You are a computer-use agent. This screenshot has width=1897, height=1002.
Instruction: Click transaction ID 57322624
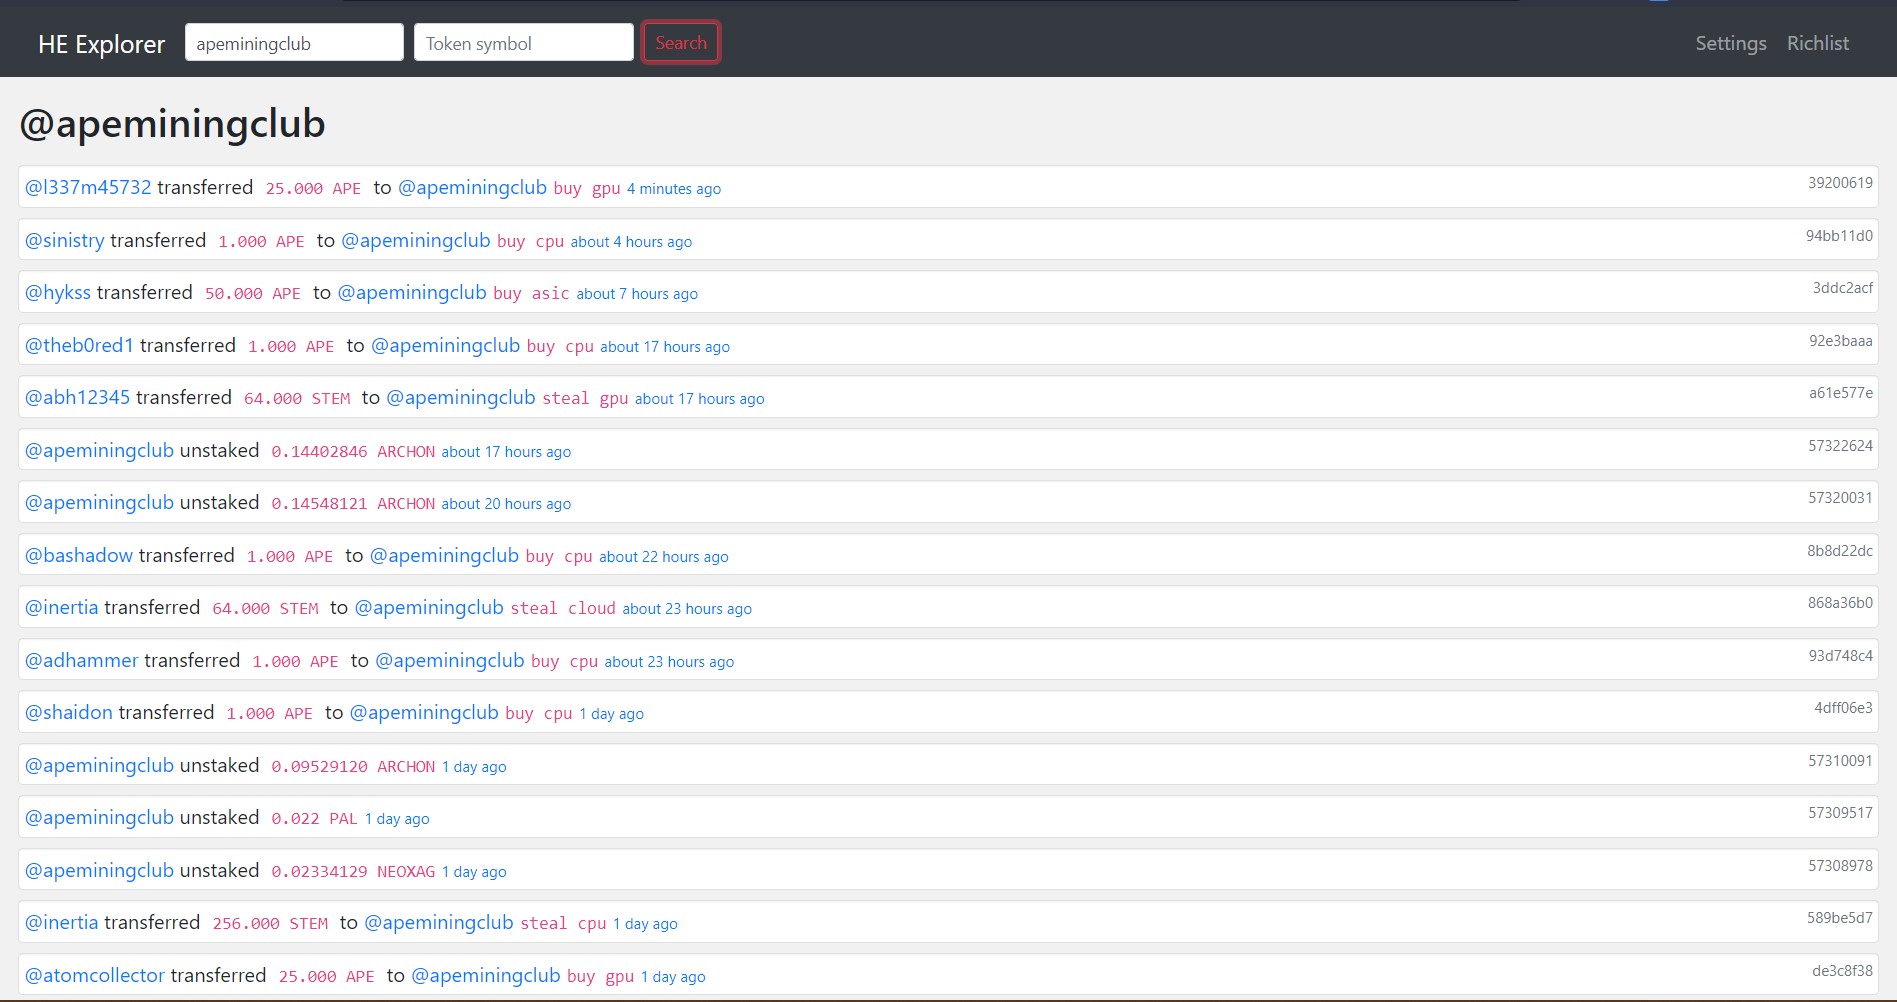coord(1840,446)
